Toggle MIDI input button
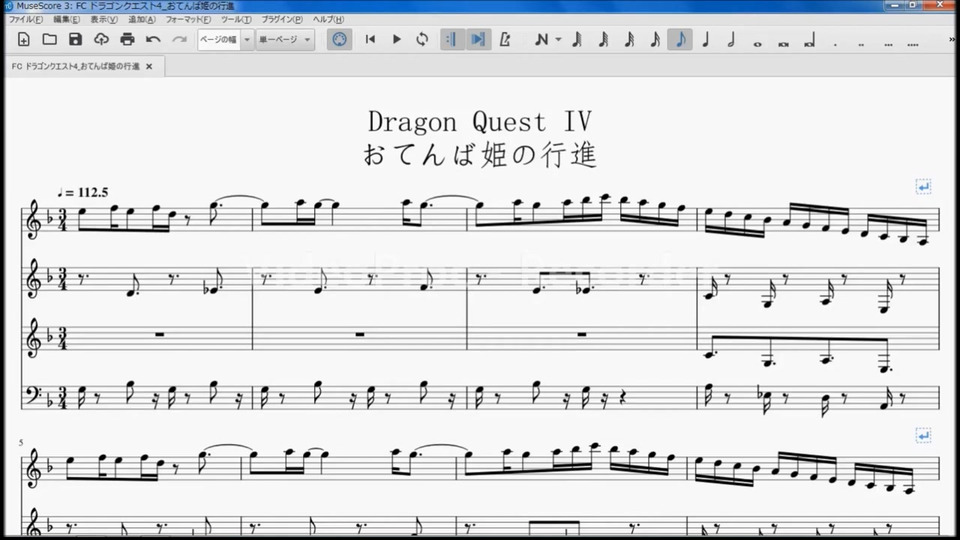This screenshot has height=540, width=960. (339, 40)
